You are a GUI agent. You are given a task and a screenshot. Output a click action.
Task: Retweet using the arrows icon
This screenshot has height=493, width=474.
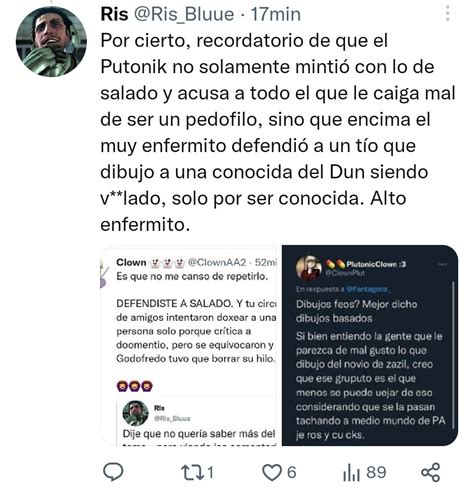tap(191, 472)
